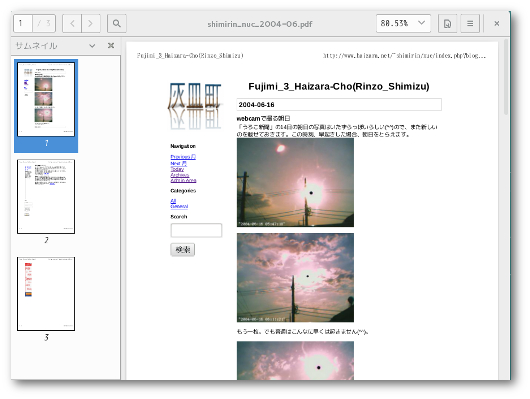Click the サムネイル sidebar label
530x399 pixels.
(x=37, y=46)
